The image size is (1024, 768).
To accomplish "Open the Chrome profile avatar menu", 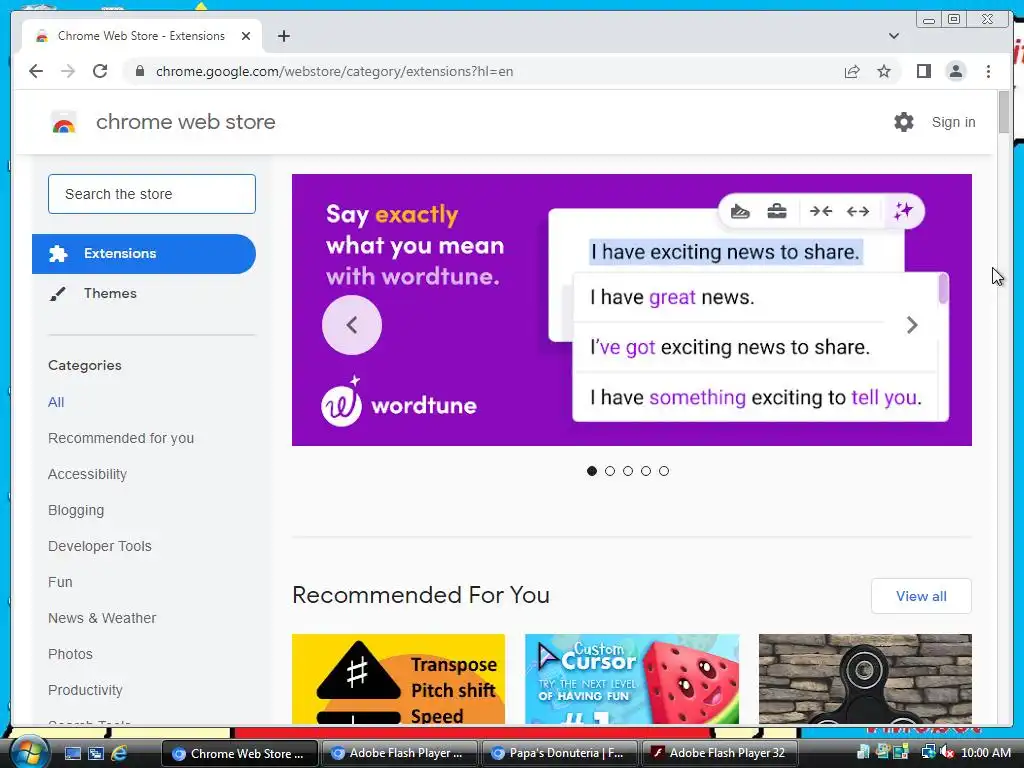I will (x=955, y=71).
